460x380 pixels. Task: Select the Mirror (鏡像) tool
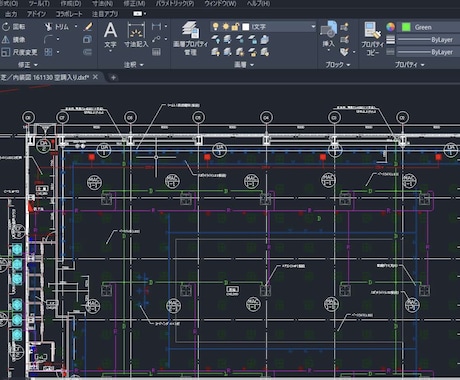coord(13,40)
